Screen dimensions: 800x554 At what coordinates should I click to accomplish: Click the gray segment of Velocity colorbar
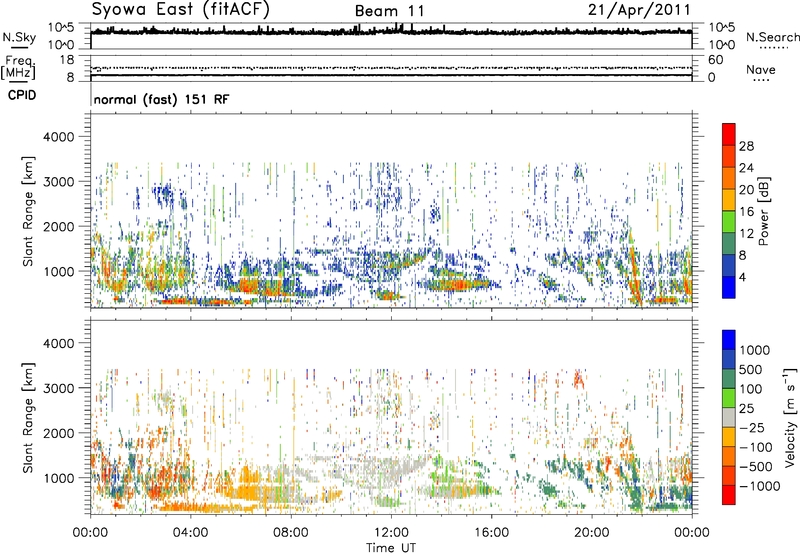coord(729,417)
